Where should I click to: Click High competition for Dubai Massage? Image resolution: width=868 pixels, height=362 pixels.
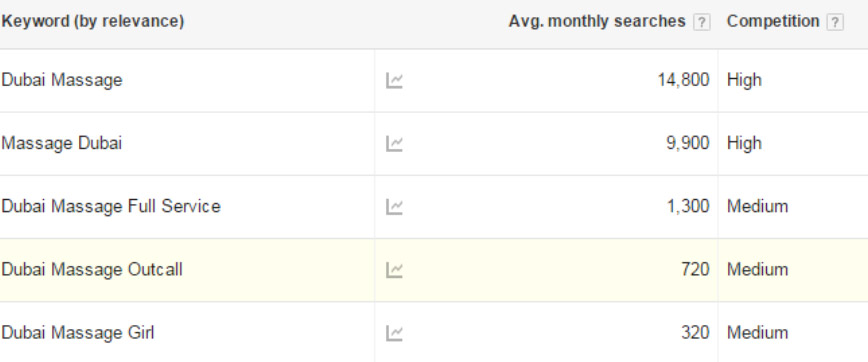pyautogui.click(x=744, y=80)
